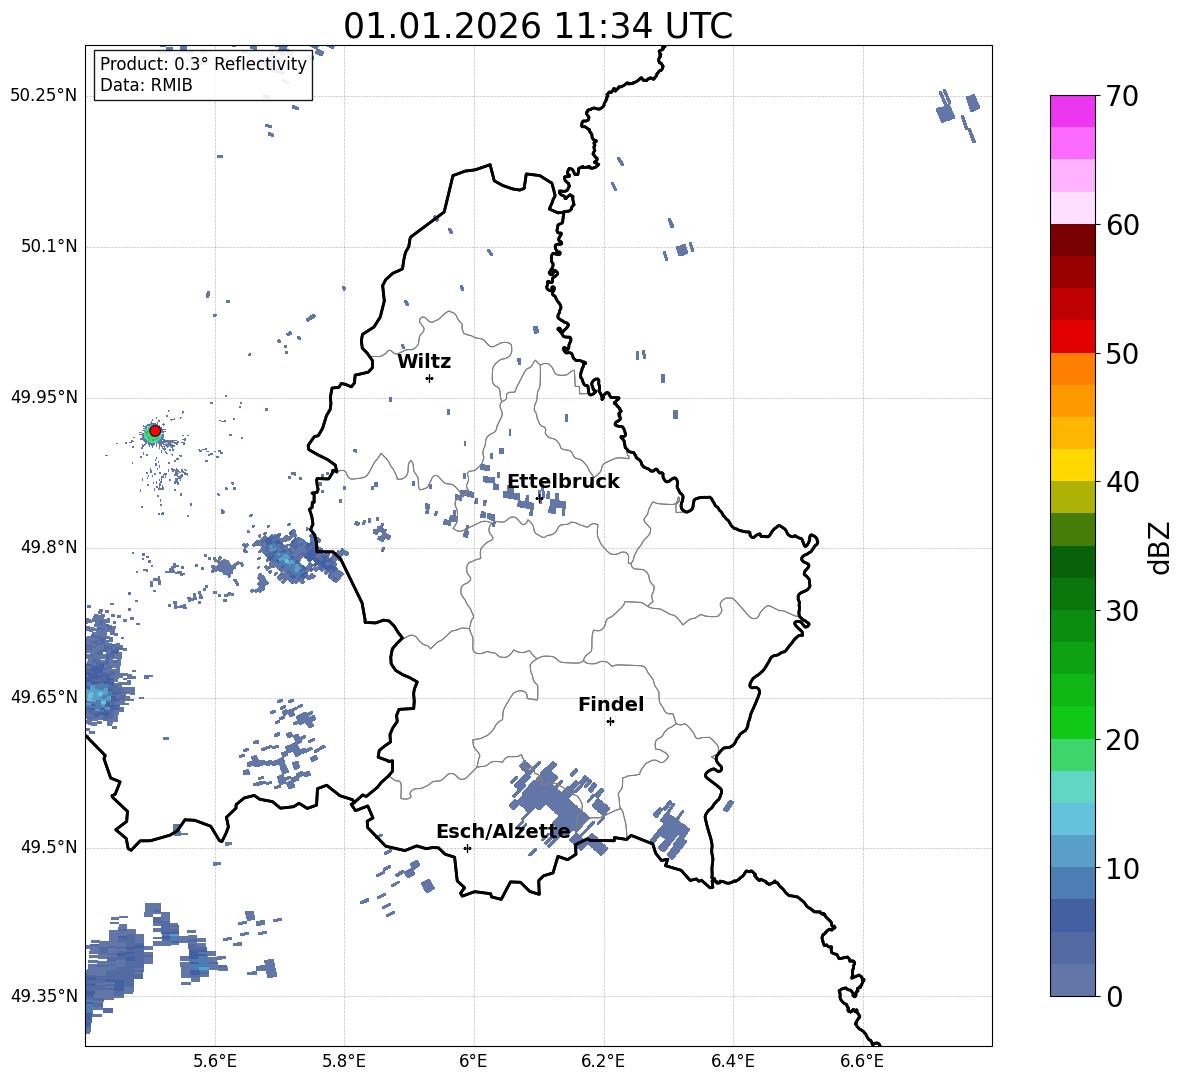1184x1081 pixels.
Task: Click the Ettelbruck station cross marker
Action: point(539,497)
